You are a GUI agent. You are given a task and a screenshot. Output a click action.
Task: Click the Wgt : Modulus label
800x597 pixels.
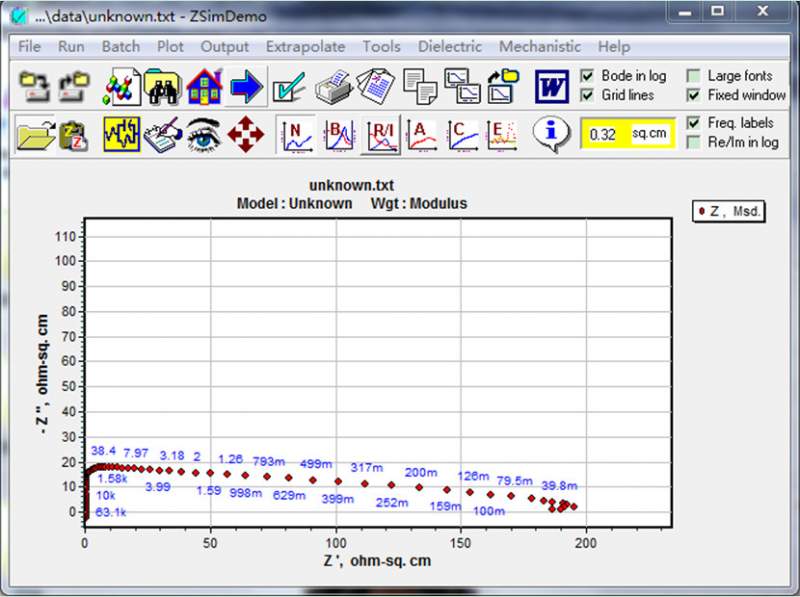419,203
